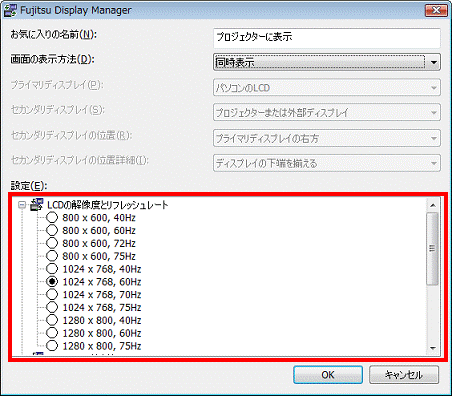Viewport: 452px width, 396px height.
Task: Open the 画面の表示方法 dropdown showing 同時表示
Action: pos(327,62)
